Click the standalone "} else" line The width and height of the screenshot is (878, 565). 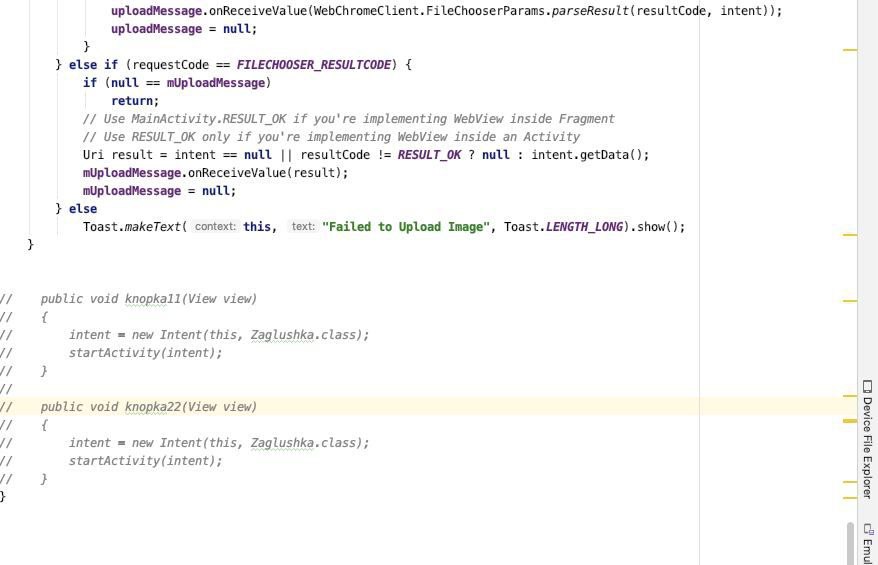coord(76,209)
